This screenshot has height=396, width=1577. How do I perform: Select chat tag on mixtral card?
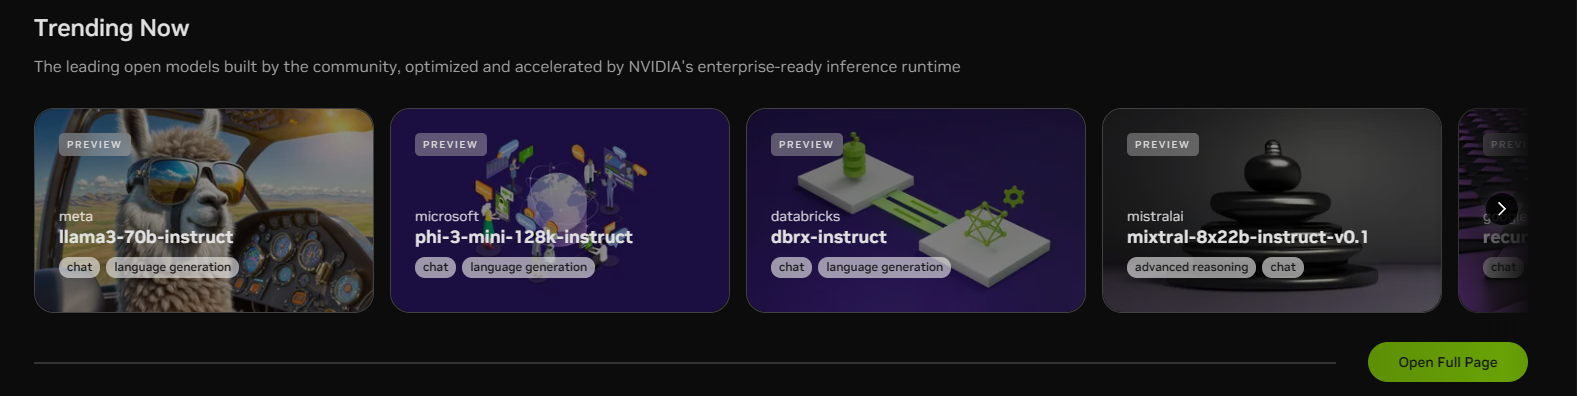click(x=1283, y=267)
